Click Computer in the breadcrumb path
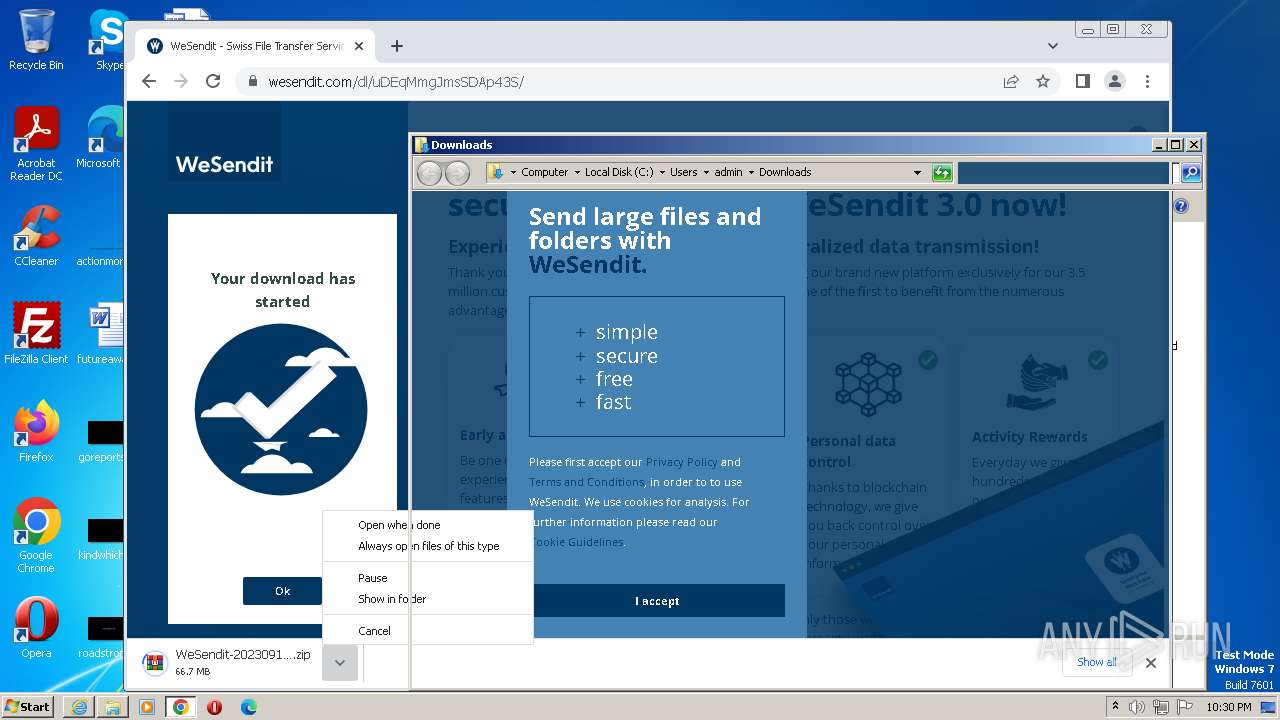Screen dimensions: 1280x720 point(544,172)
